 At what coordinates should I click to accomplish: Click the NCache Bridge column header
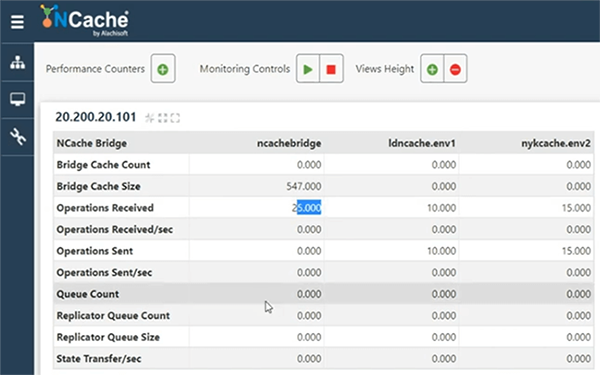point(92,143)
